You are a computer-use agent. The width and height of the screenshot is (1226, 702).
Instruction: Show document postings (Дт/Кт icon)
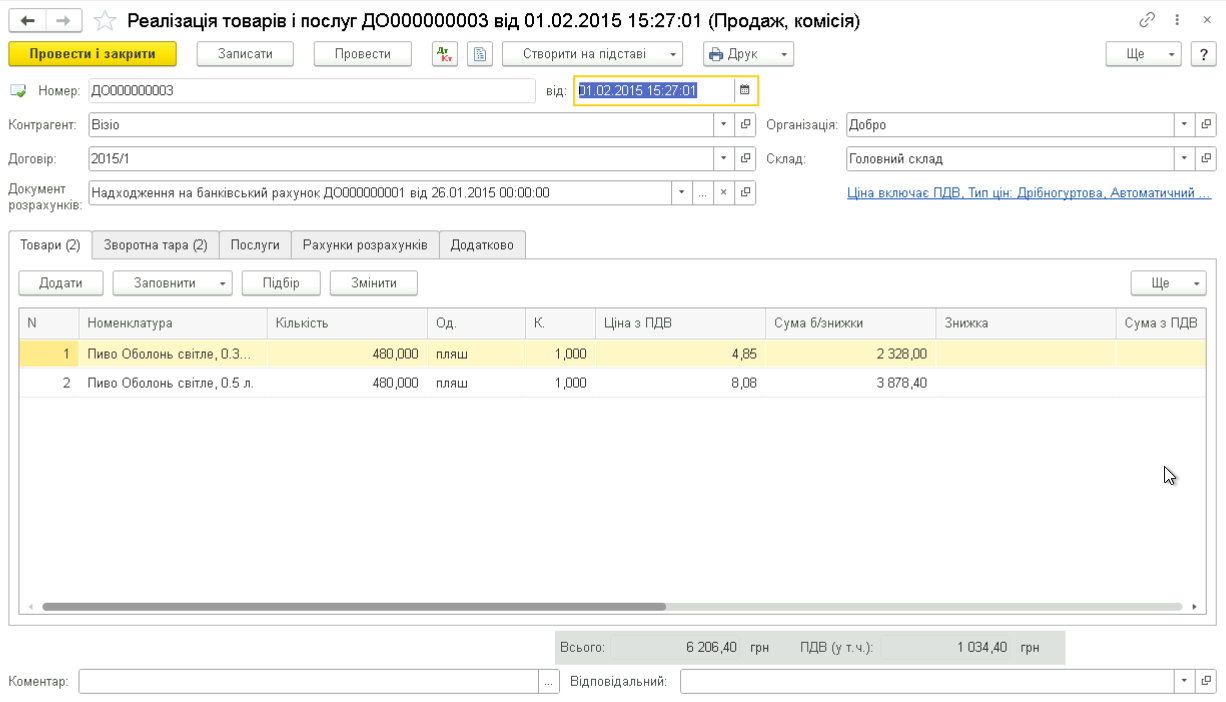[444, 54]
